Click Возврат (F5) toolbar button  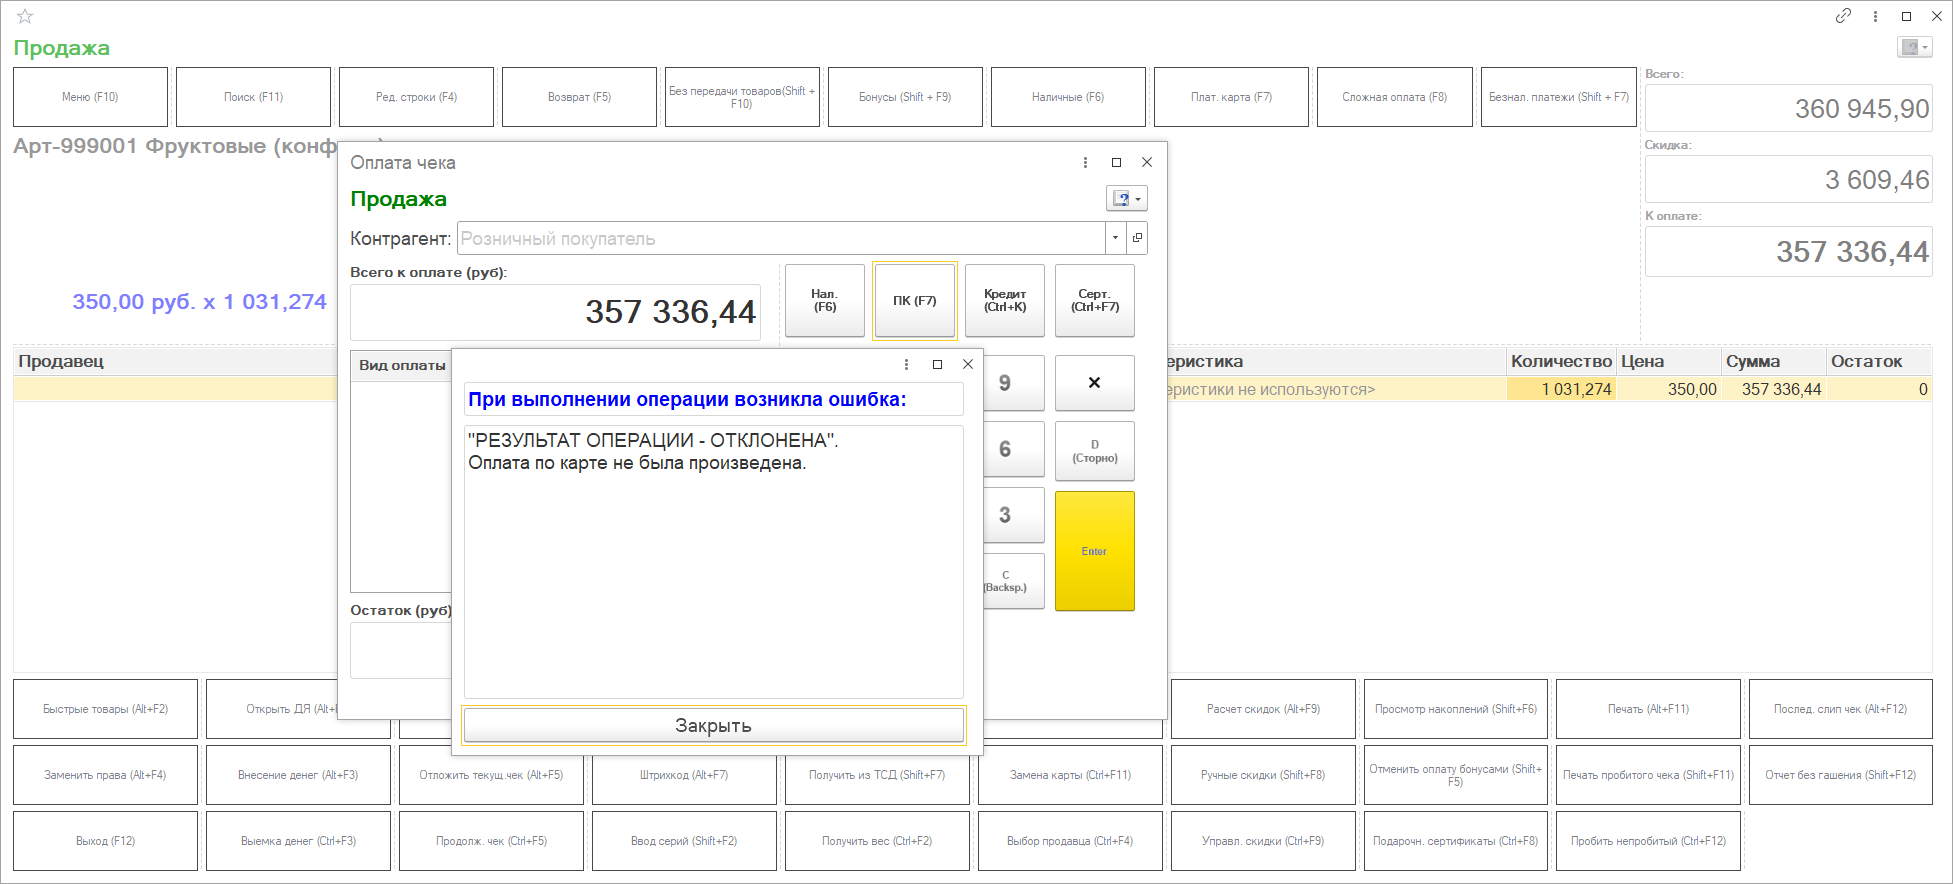pyautogui.click(x=579, y=97)
